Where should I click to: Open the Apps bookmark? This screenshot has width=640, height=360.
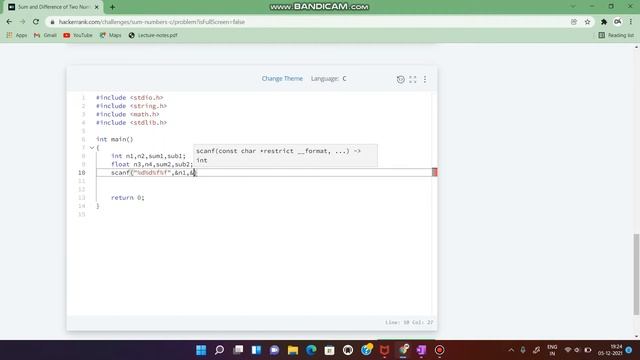coord(17,36)
